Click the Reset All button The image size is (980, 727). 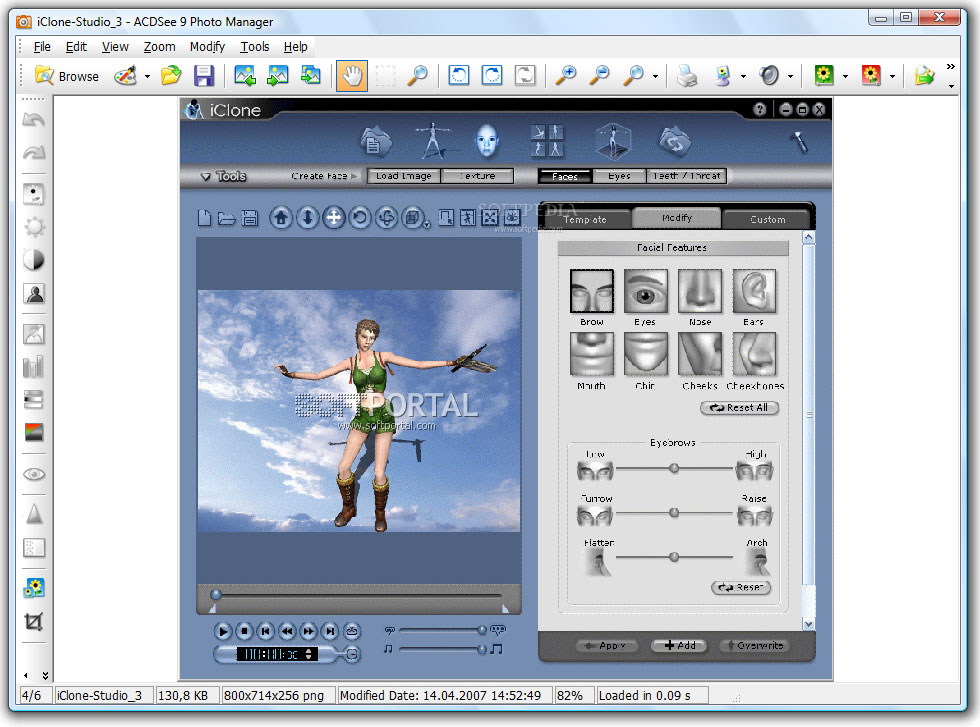(739, 408)
